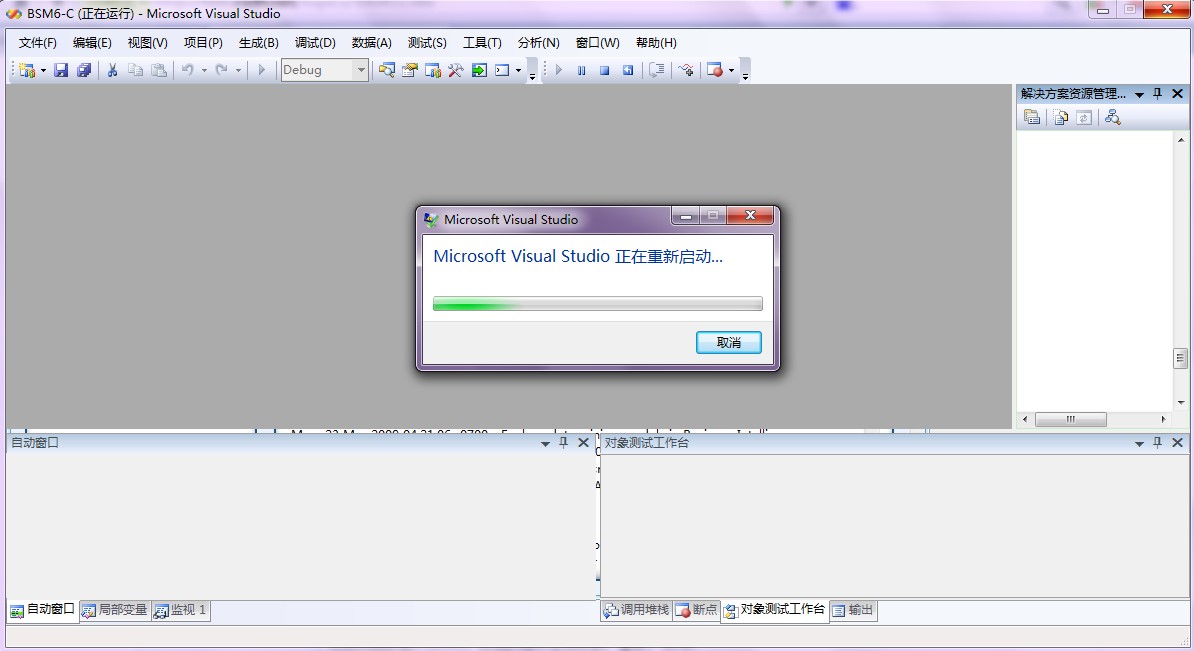Open debug toolbar overflow options arrow

tap(745, 71)
